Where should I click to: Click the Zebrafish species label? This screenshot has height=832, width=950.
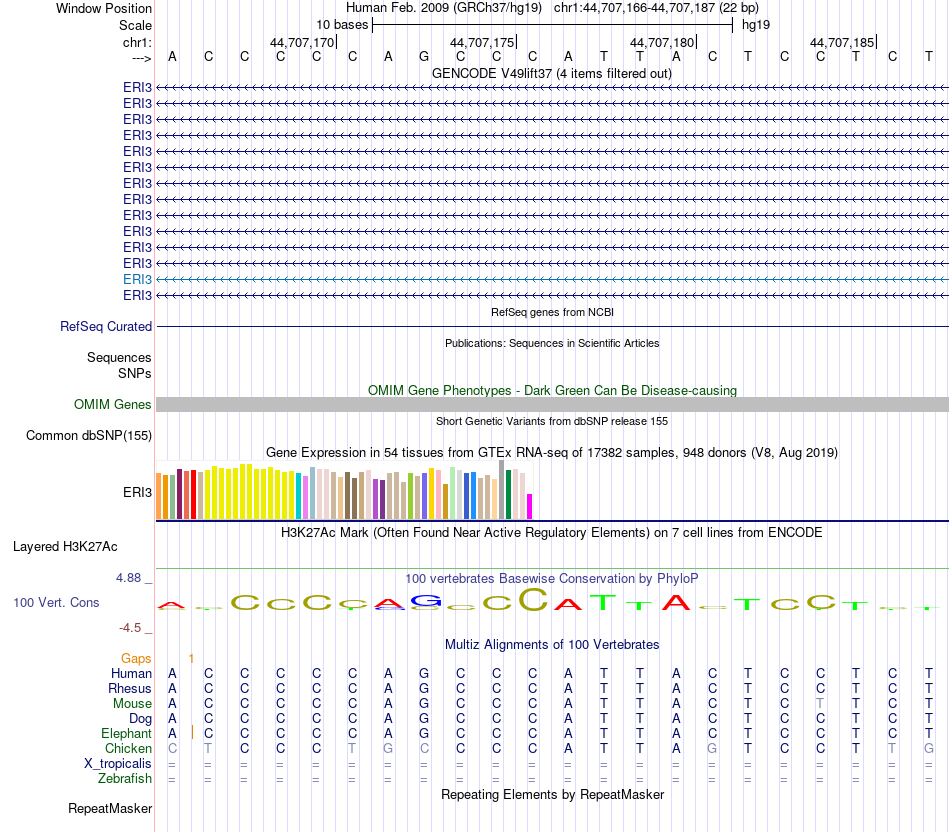coord(125,779)
